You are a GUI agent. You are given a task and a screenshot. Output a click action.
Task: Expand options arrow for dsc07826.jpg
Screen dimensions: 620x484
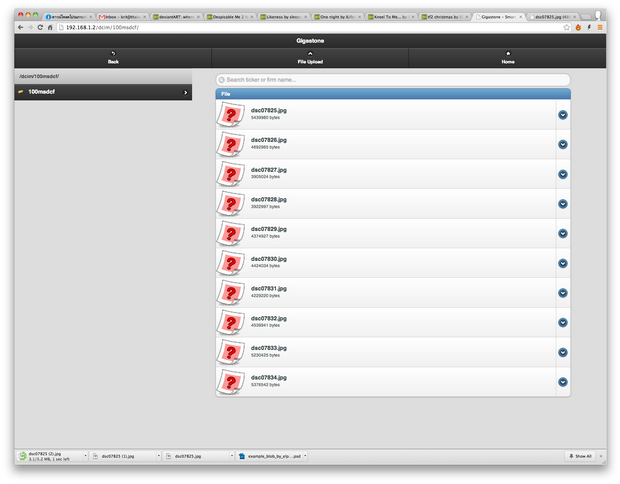coord(563,144)
